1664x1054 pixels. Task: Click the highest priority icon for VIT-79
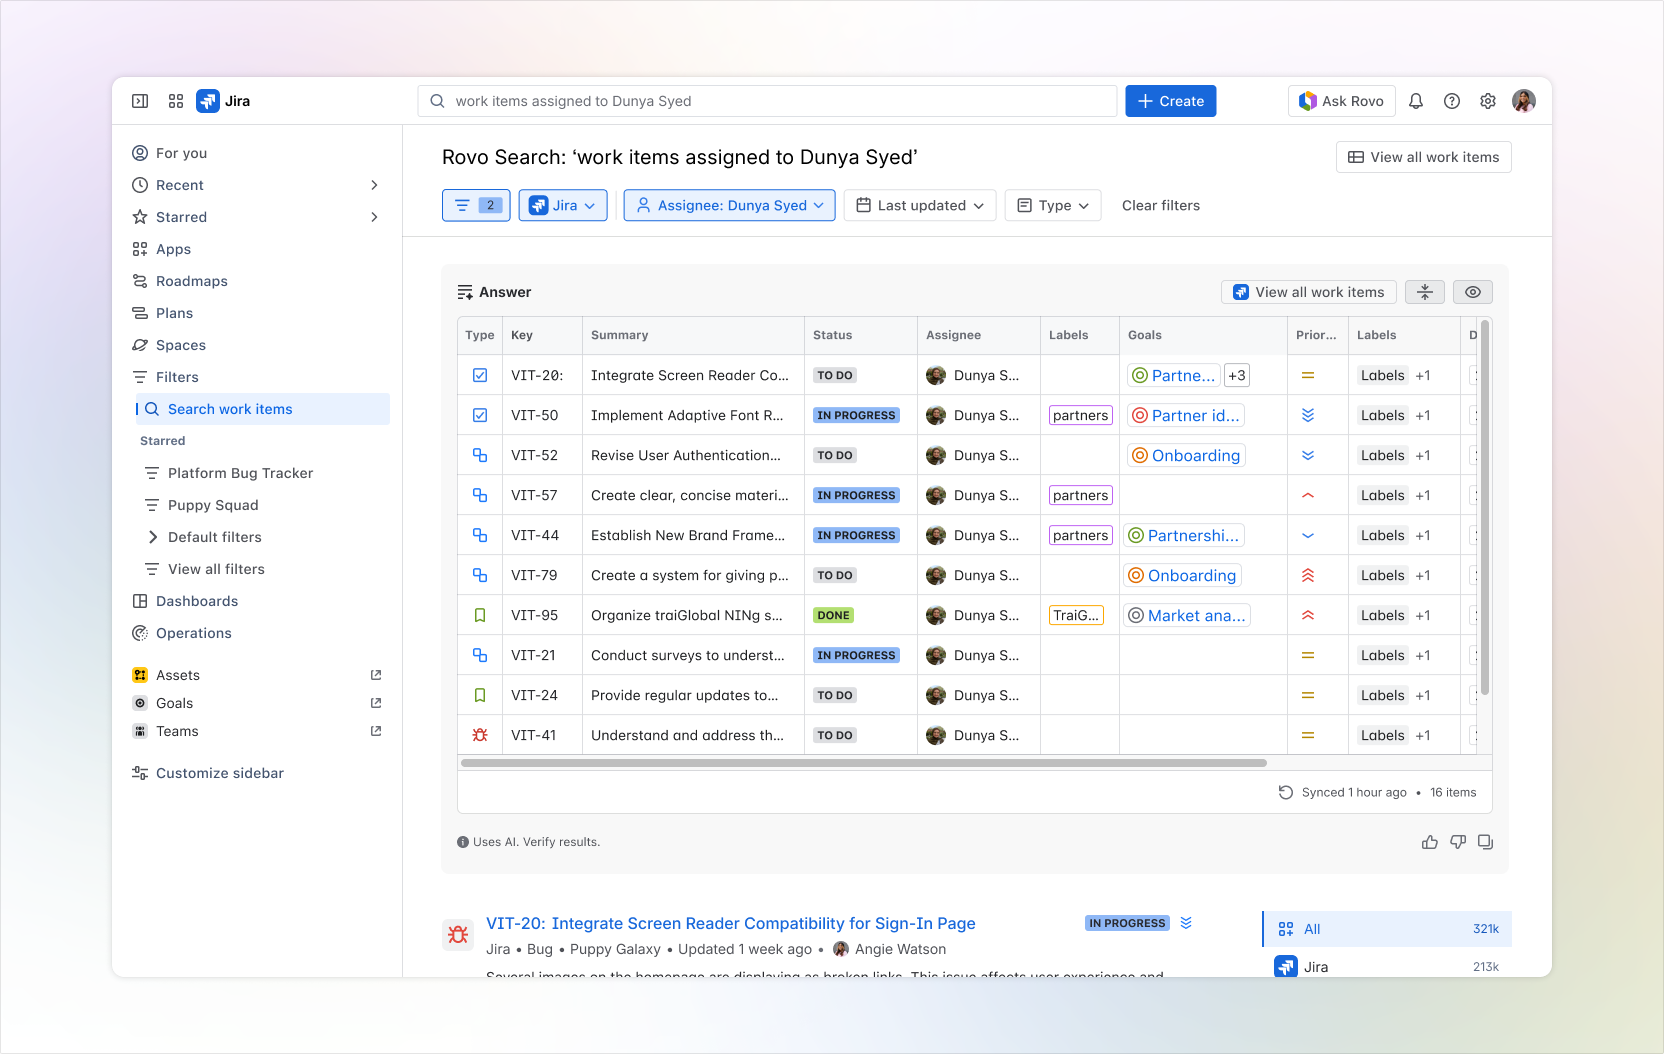1308,575
